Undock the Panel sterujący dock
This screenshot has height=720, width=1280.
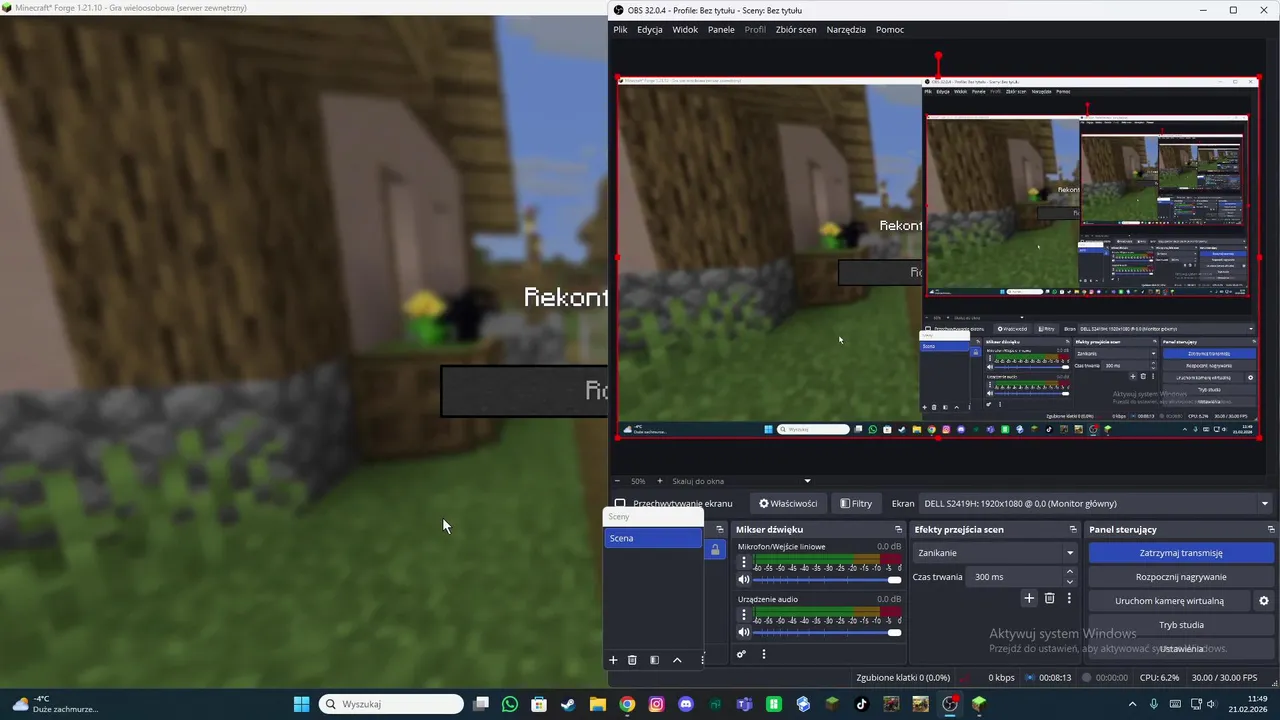pos(1271,529)
